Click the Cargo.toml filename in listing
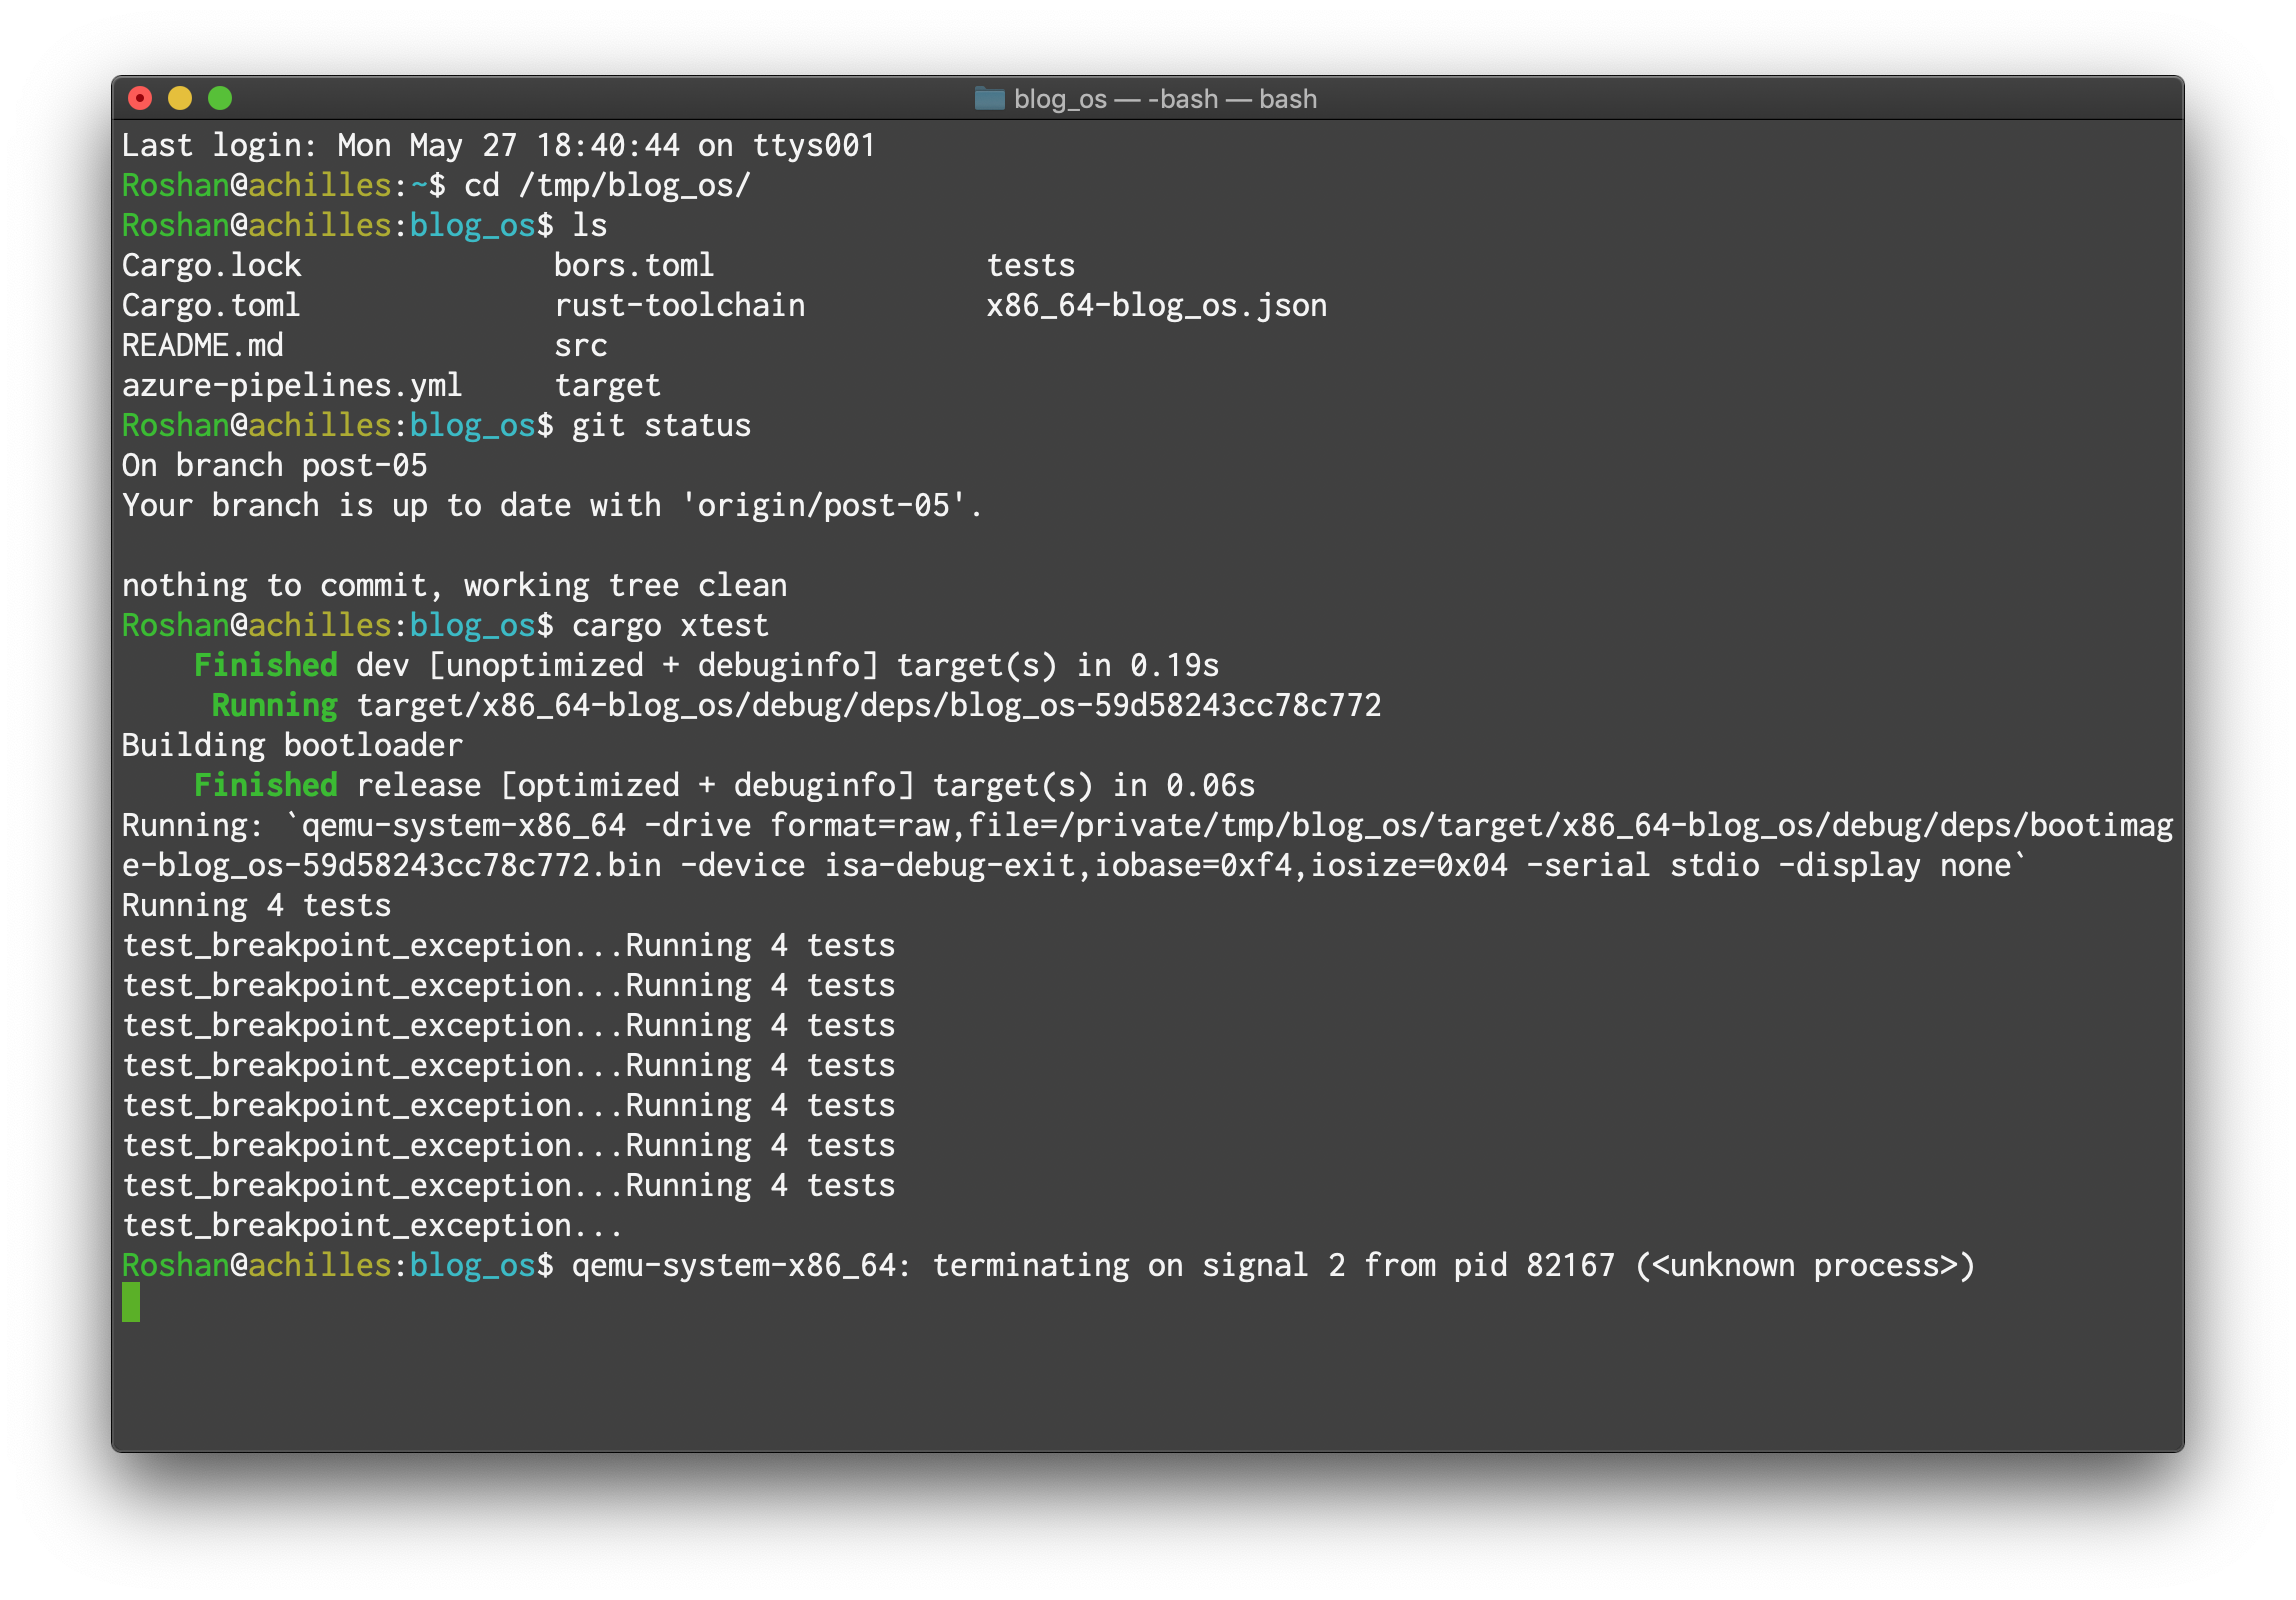2296x1600 pixels. point(211,305)
